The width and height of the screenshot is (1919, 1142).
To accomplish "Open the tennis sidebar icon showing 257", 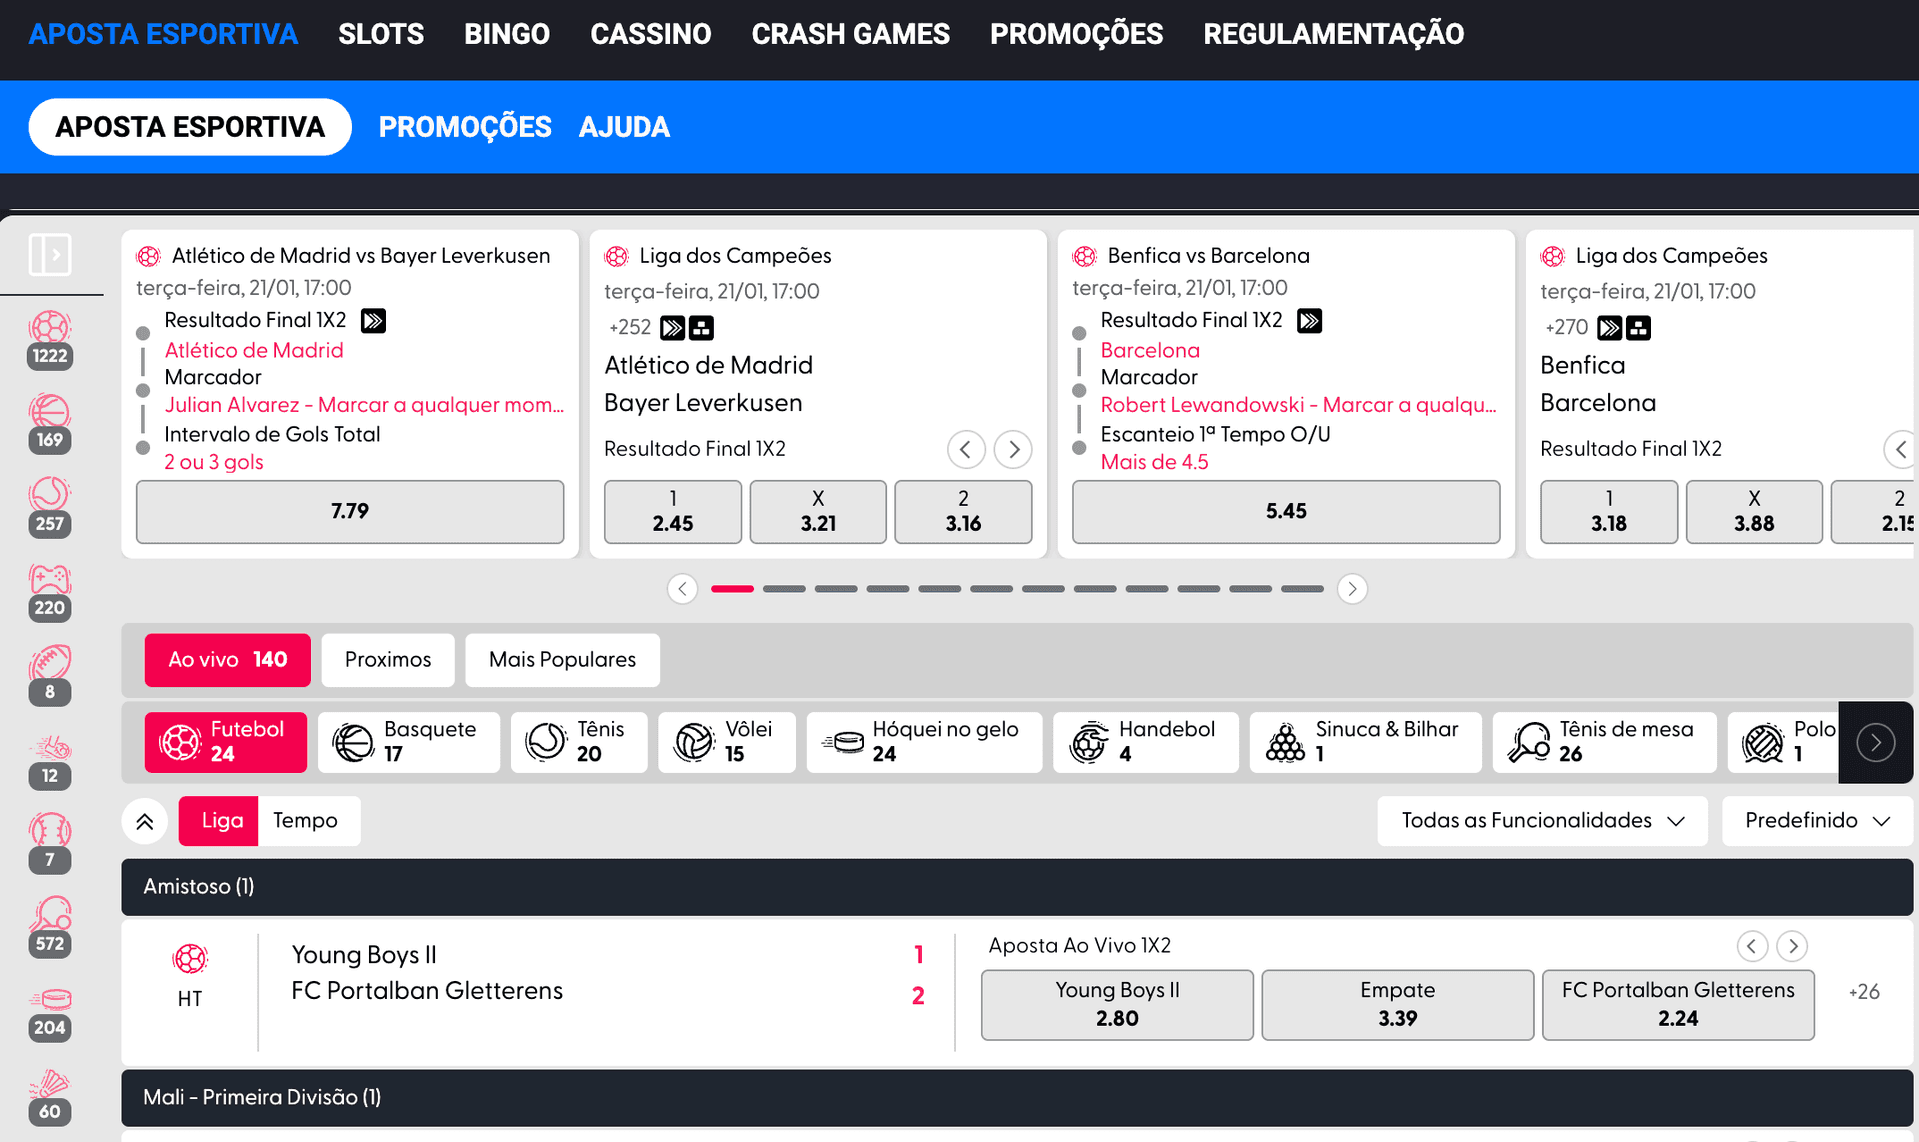I will tap(50, 508).
